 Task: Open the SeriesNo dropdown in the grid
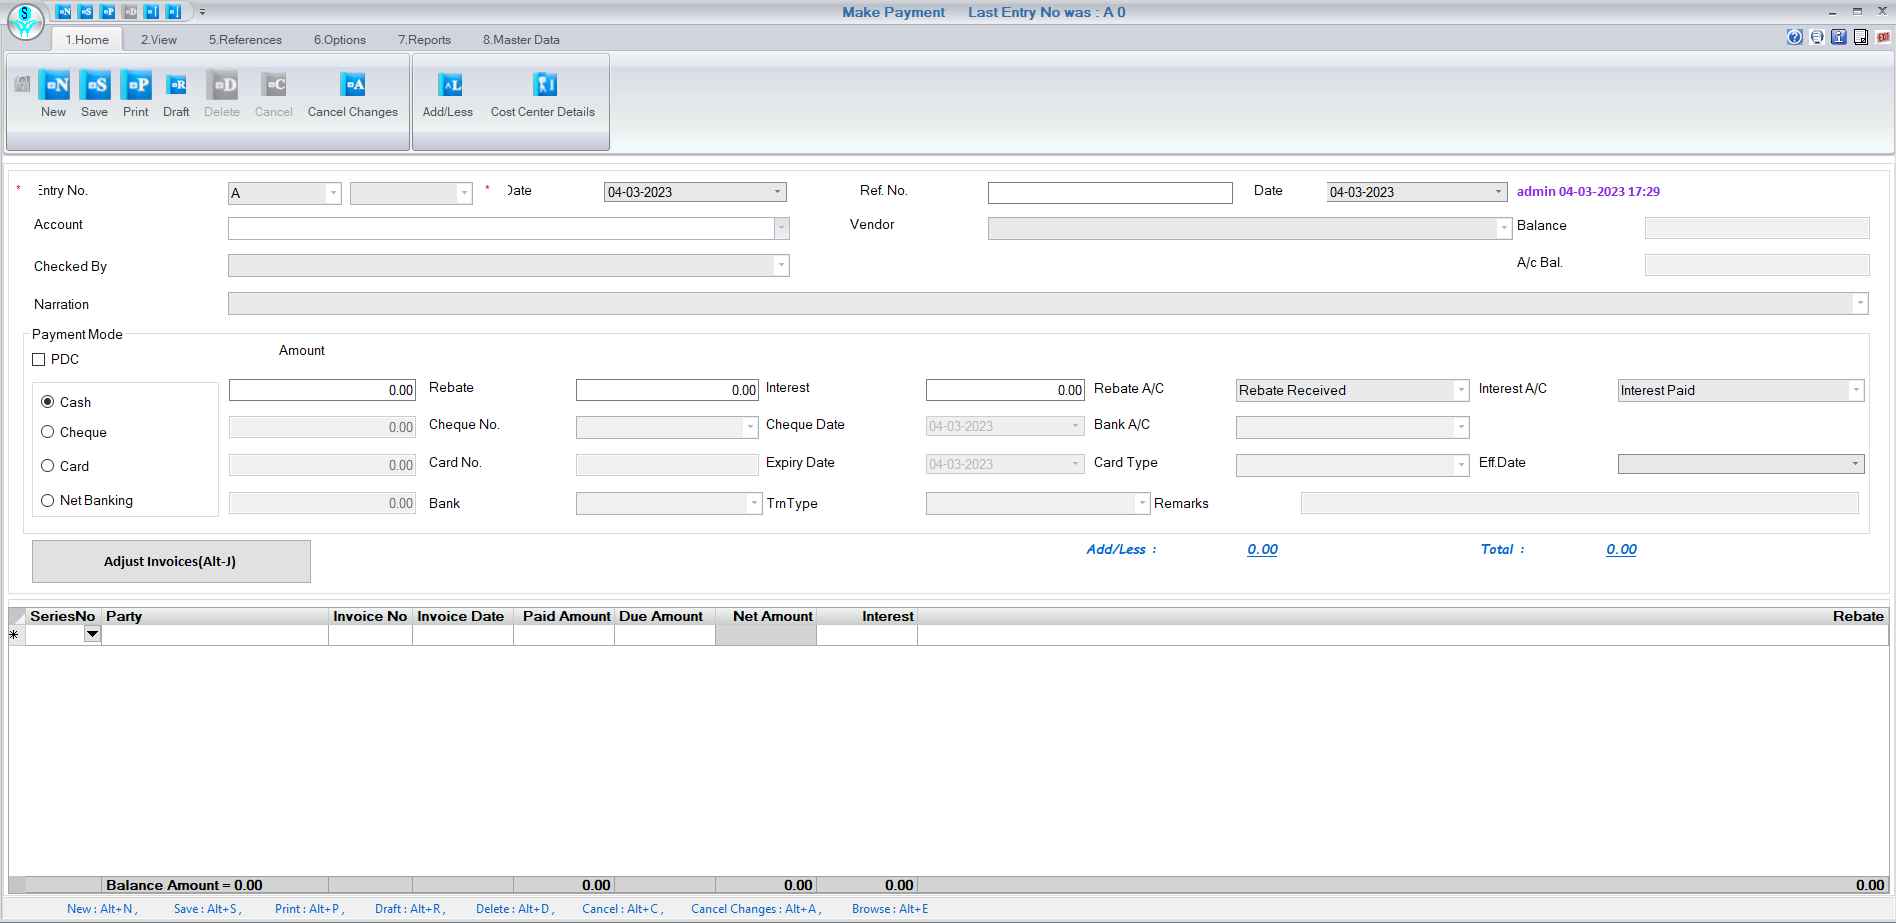[x=90, y=634]
